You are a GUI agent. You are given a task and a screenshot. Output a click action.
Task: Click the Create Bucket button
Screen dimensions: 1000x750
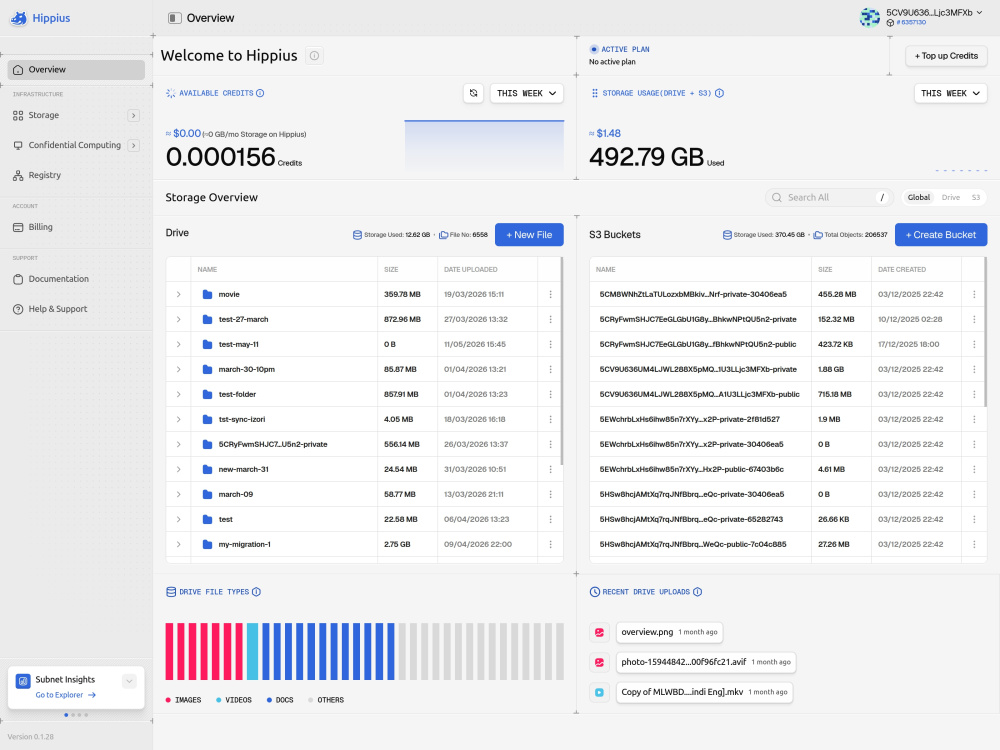pos(941,235)
